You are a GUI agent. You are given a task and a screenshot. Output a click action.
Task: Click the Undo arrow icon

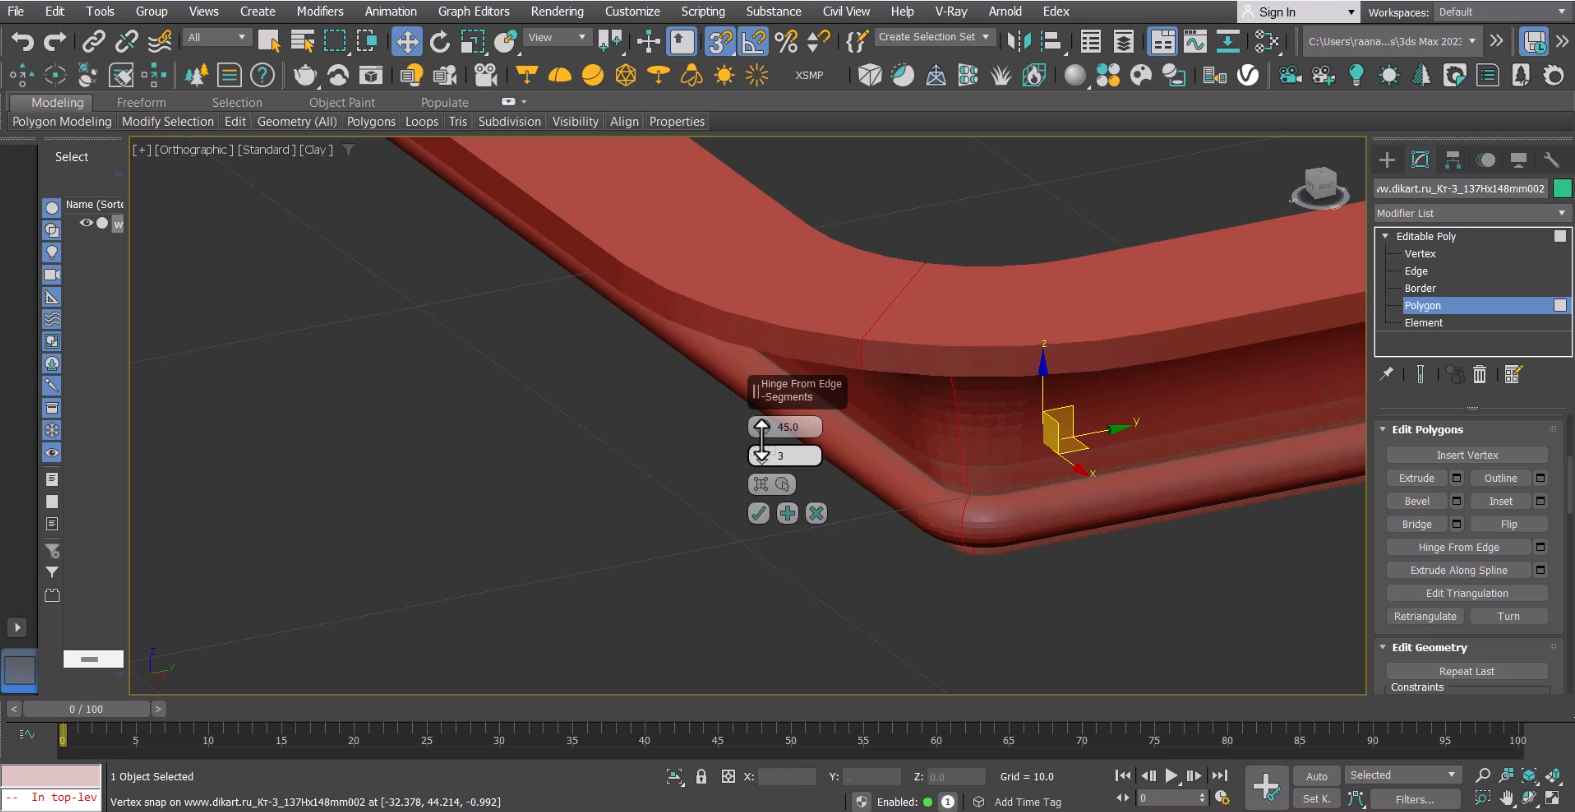22,41
